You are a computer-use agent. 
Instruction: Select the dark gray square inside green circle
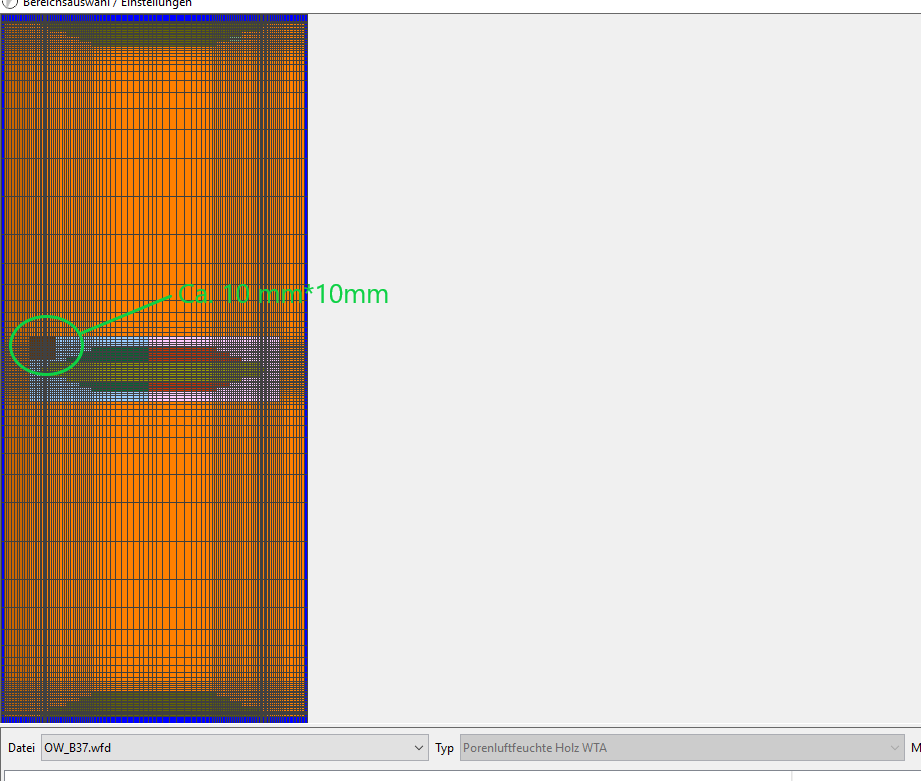coord(42,346)
